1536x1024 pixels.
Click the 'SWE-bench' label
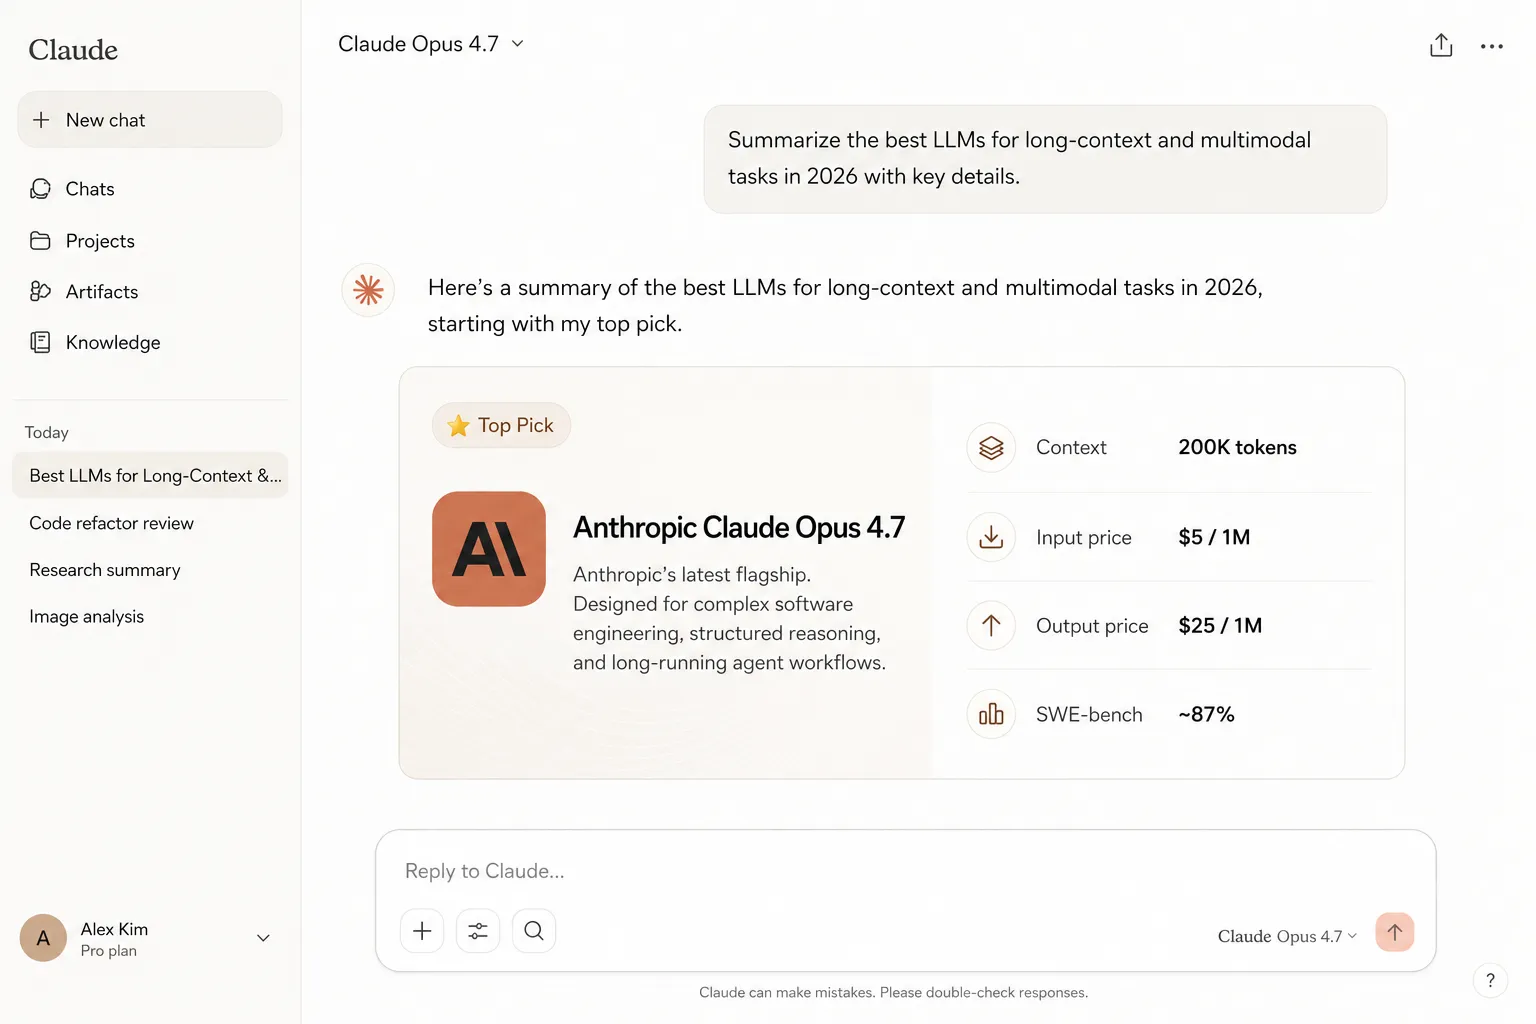pyautogui.click(x=1089, y=714)
